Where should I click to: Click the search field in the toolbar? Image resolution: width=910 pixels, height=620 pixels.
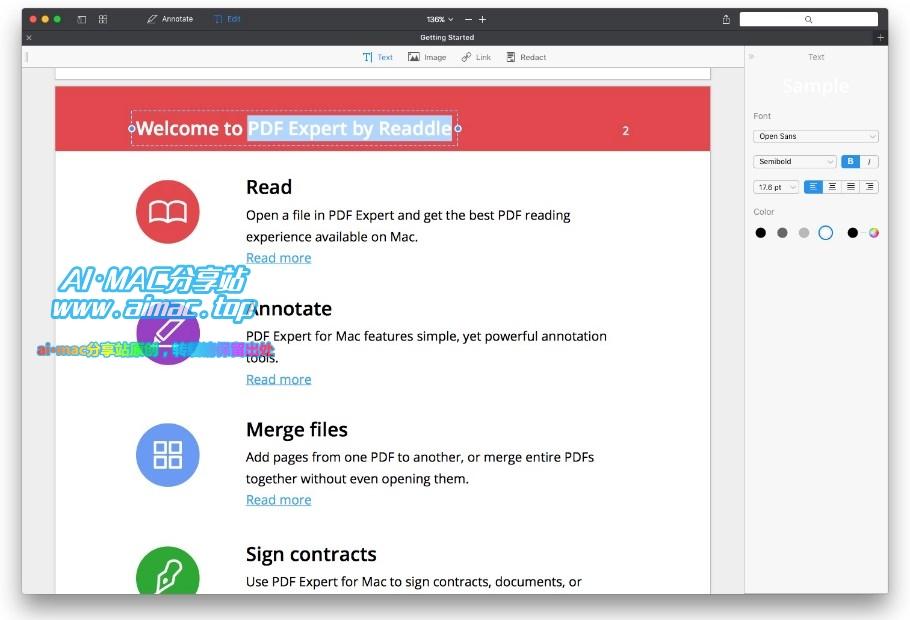click(808, 19)
